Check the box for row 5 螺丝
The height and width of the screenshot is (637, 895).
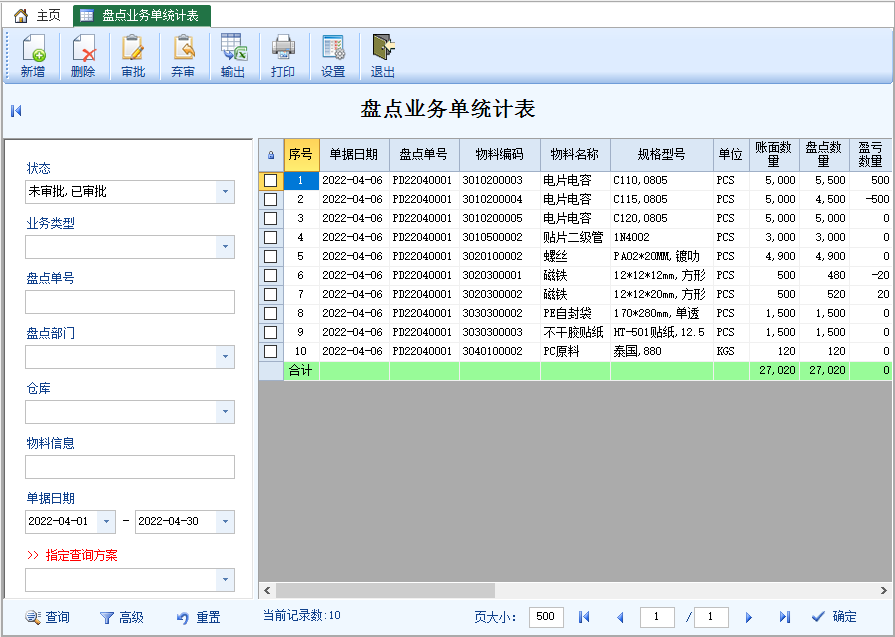(x=271, y=256)
